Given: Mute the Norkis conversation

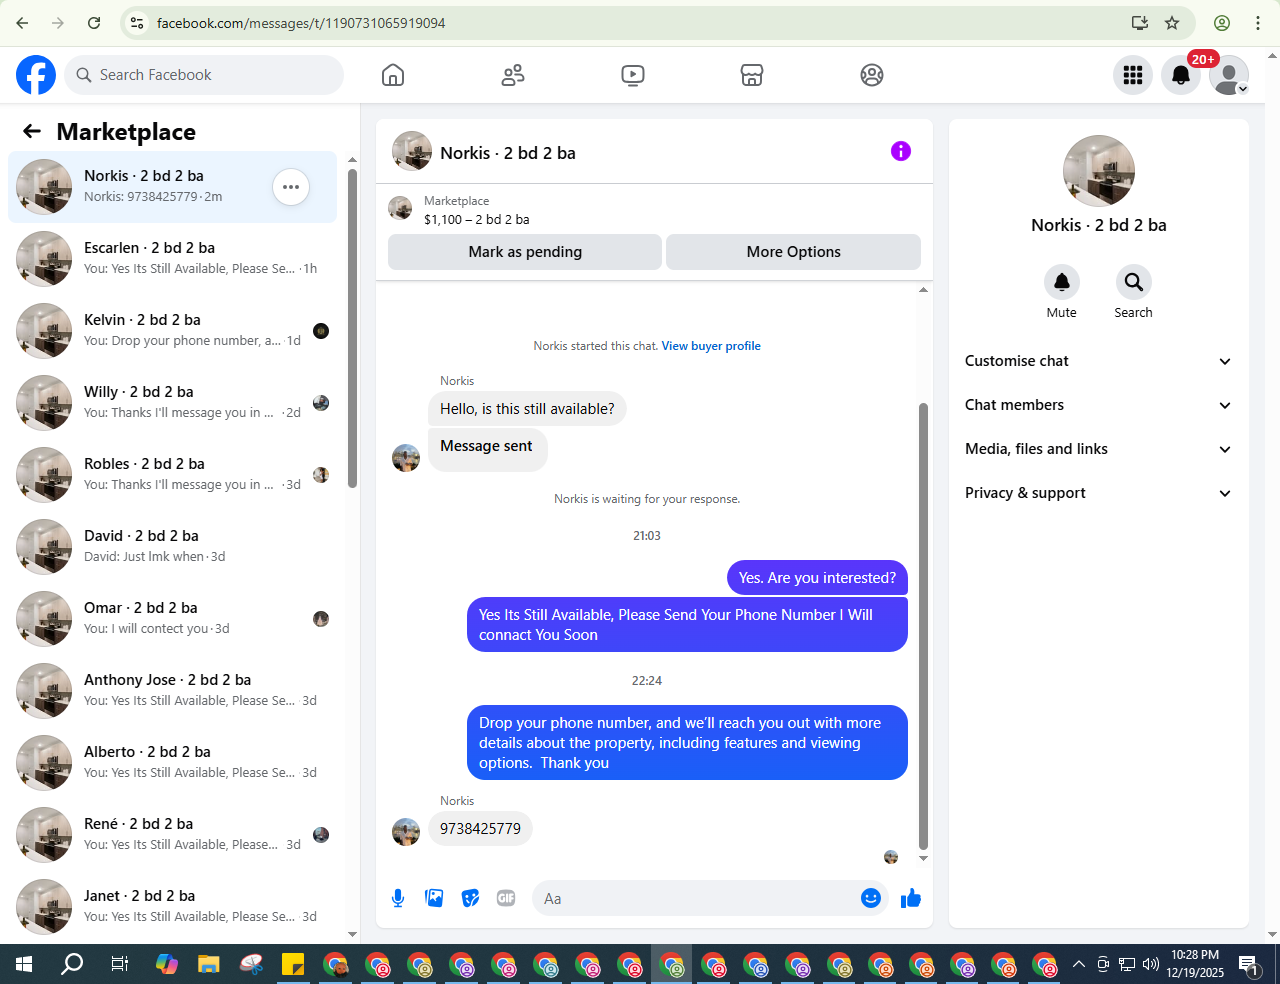Looking at the screenshot, I should (1062, 282).
